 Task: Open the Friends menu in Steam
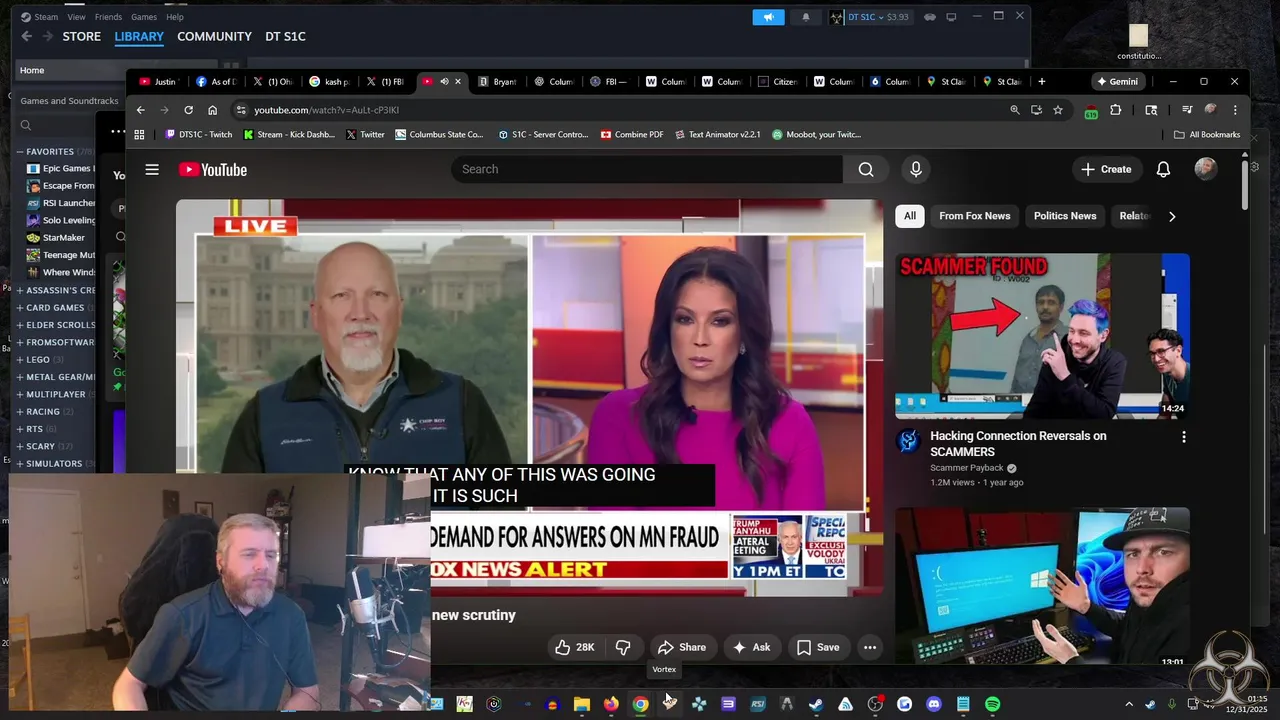pyautogui.click(x=108, y=17)
